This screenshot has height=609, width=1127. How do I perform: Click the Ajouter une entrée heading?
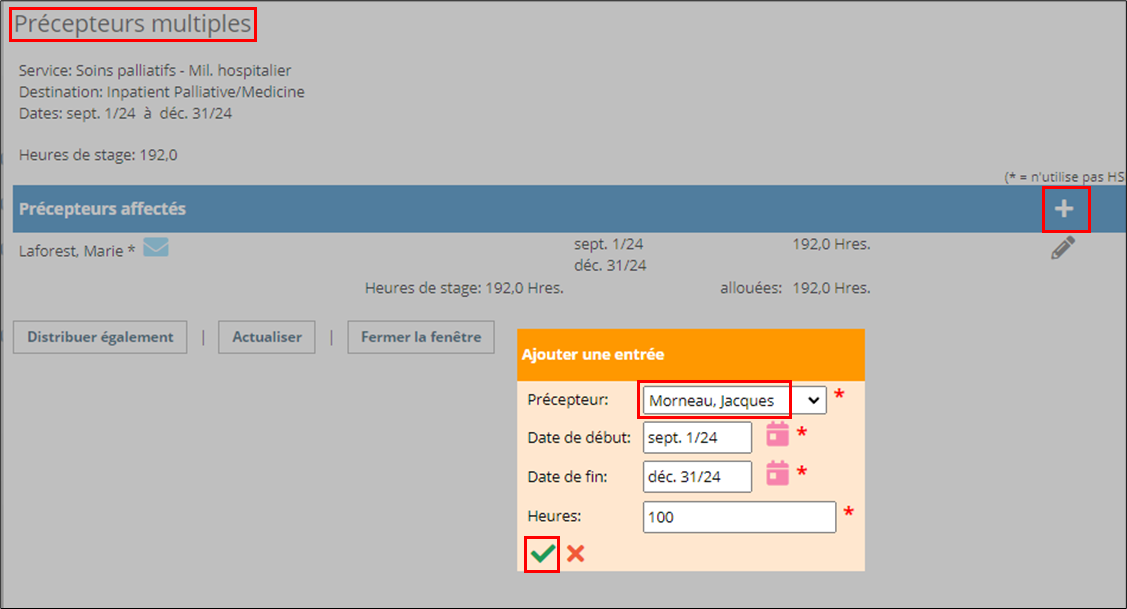(x=593, y=354)
